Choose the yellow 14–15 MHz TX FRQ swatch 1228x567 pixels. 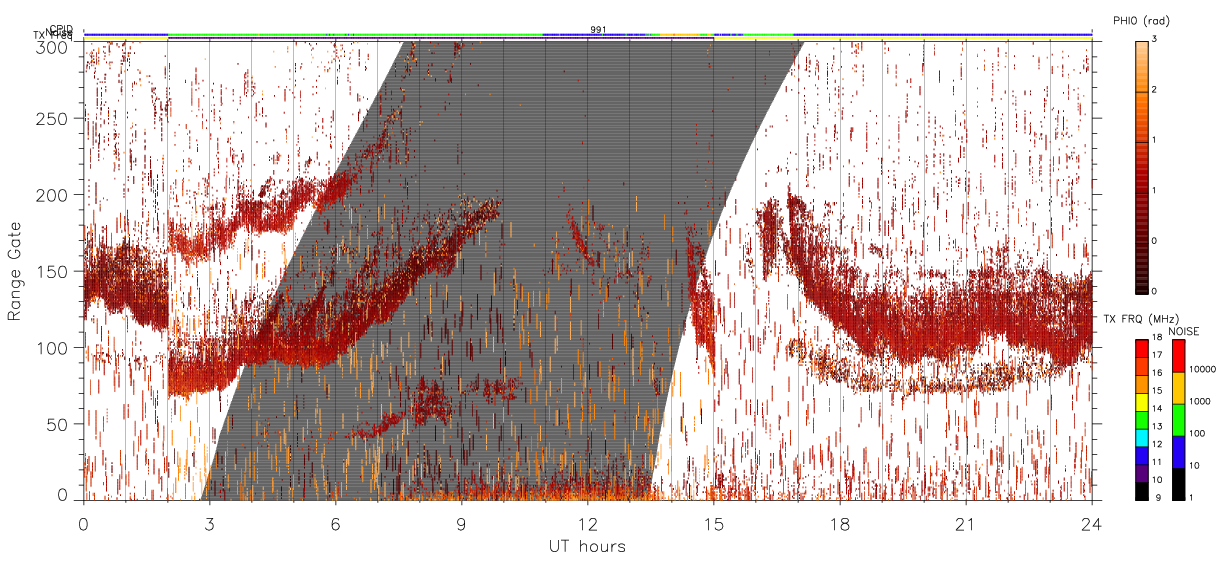[1142, 402]
